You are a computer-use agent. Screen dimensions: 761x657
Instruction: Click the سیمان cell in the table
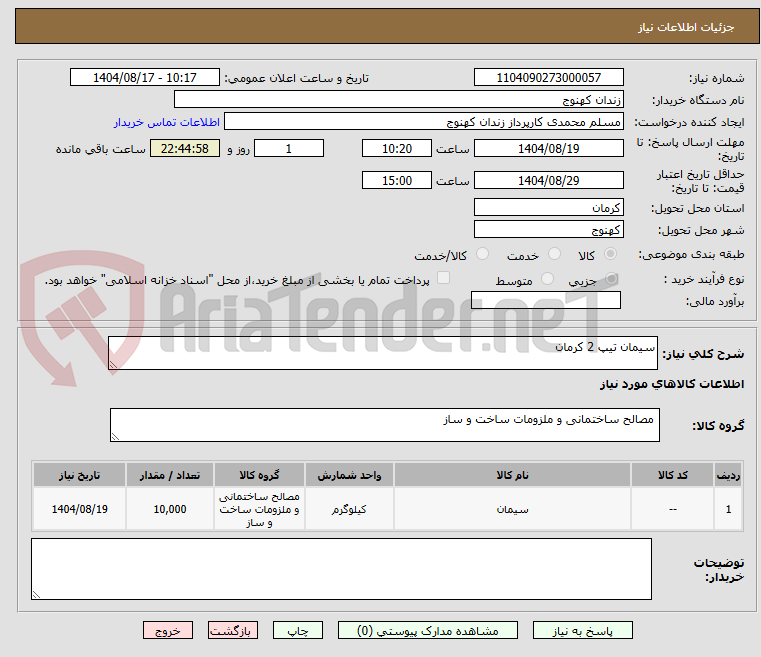coord(512,509)
